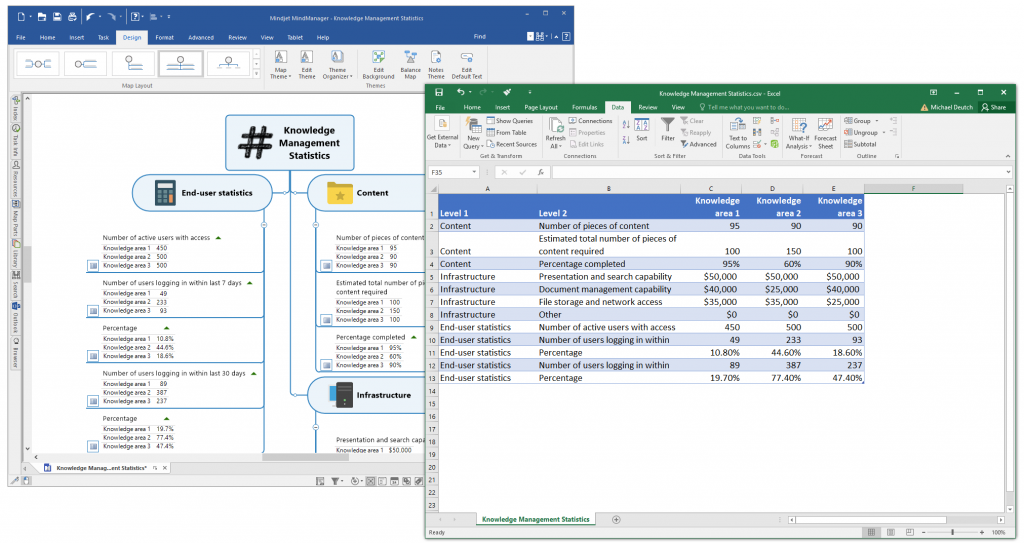This screenshot has height=543, width=1024.
Task: Click the New sheet plus icon in Excel
Action: 616,519
